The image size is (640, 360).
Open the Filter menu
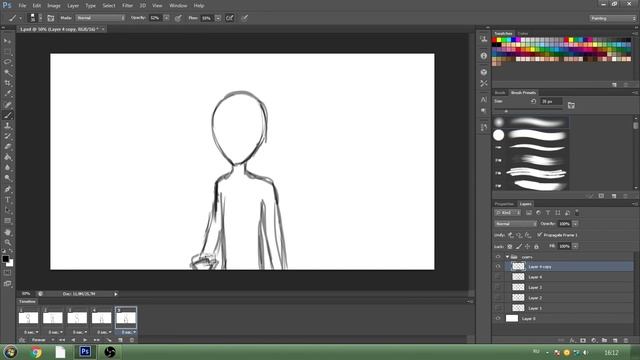pos(127,6)
